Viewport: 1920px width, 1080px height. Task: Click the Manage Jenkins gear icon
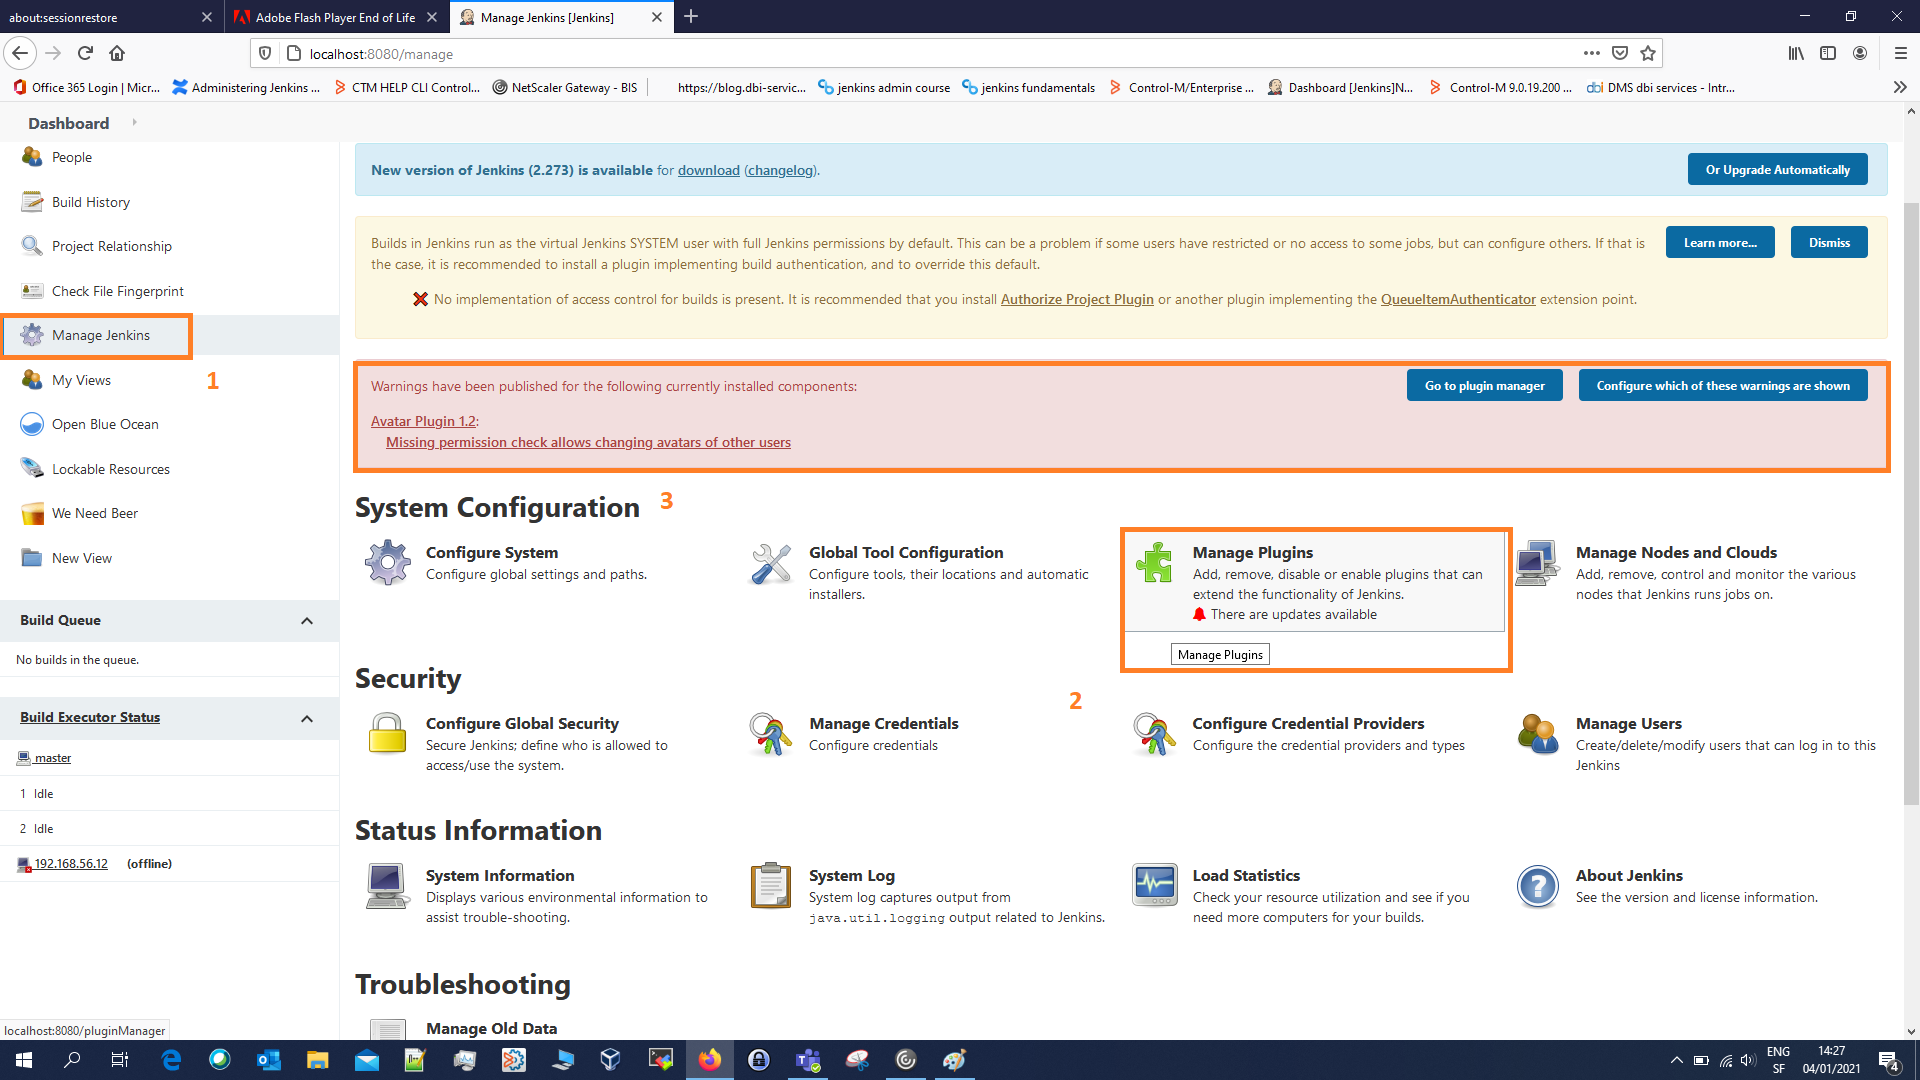(x=32, y=335)
